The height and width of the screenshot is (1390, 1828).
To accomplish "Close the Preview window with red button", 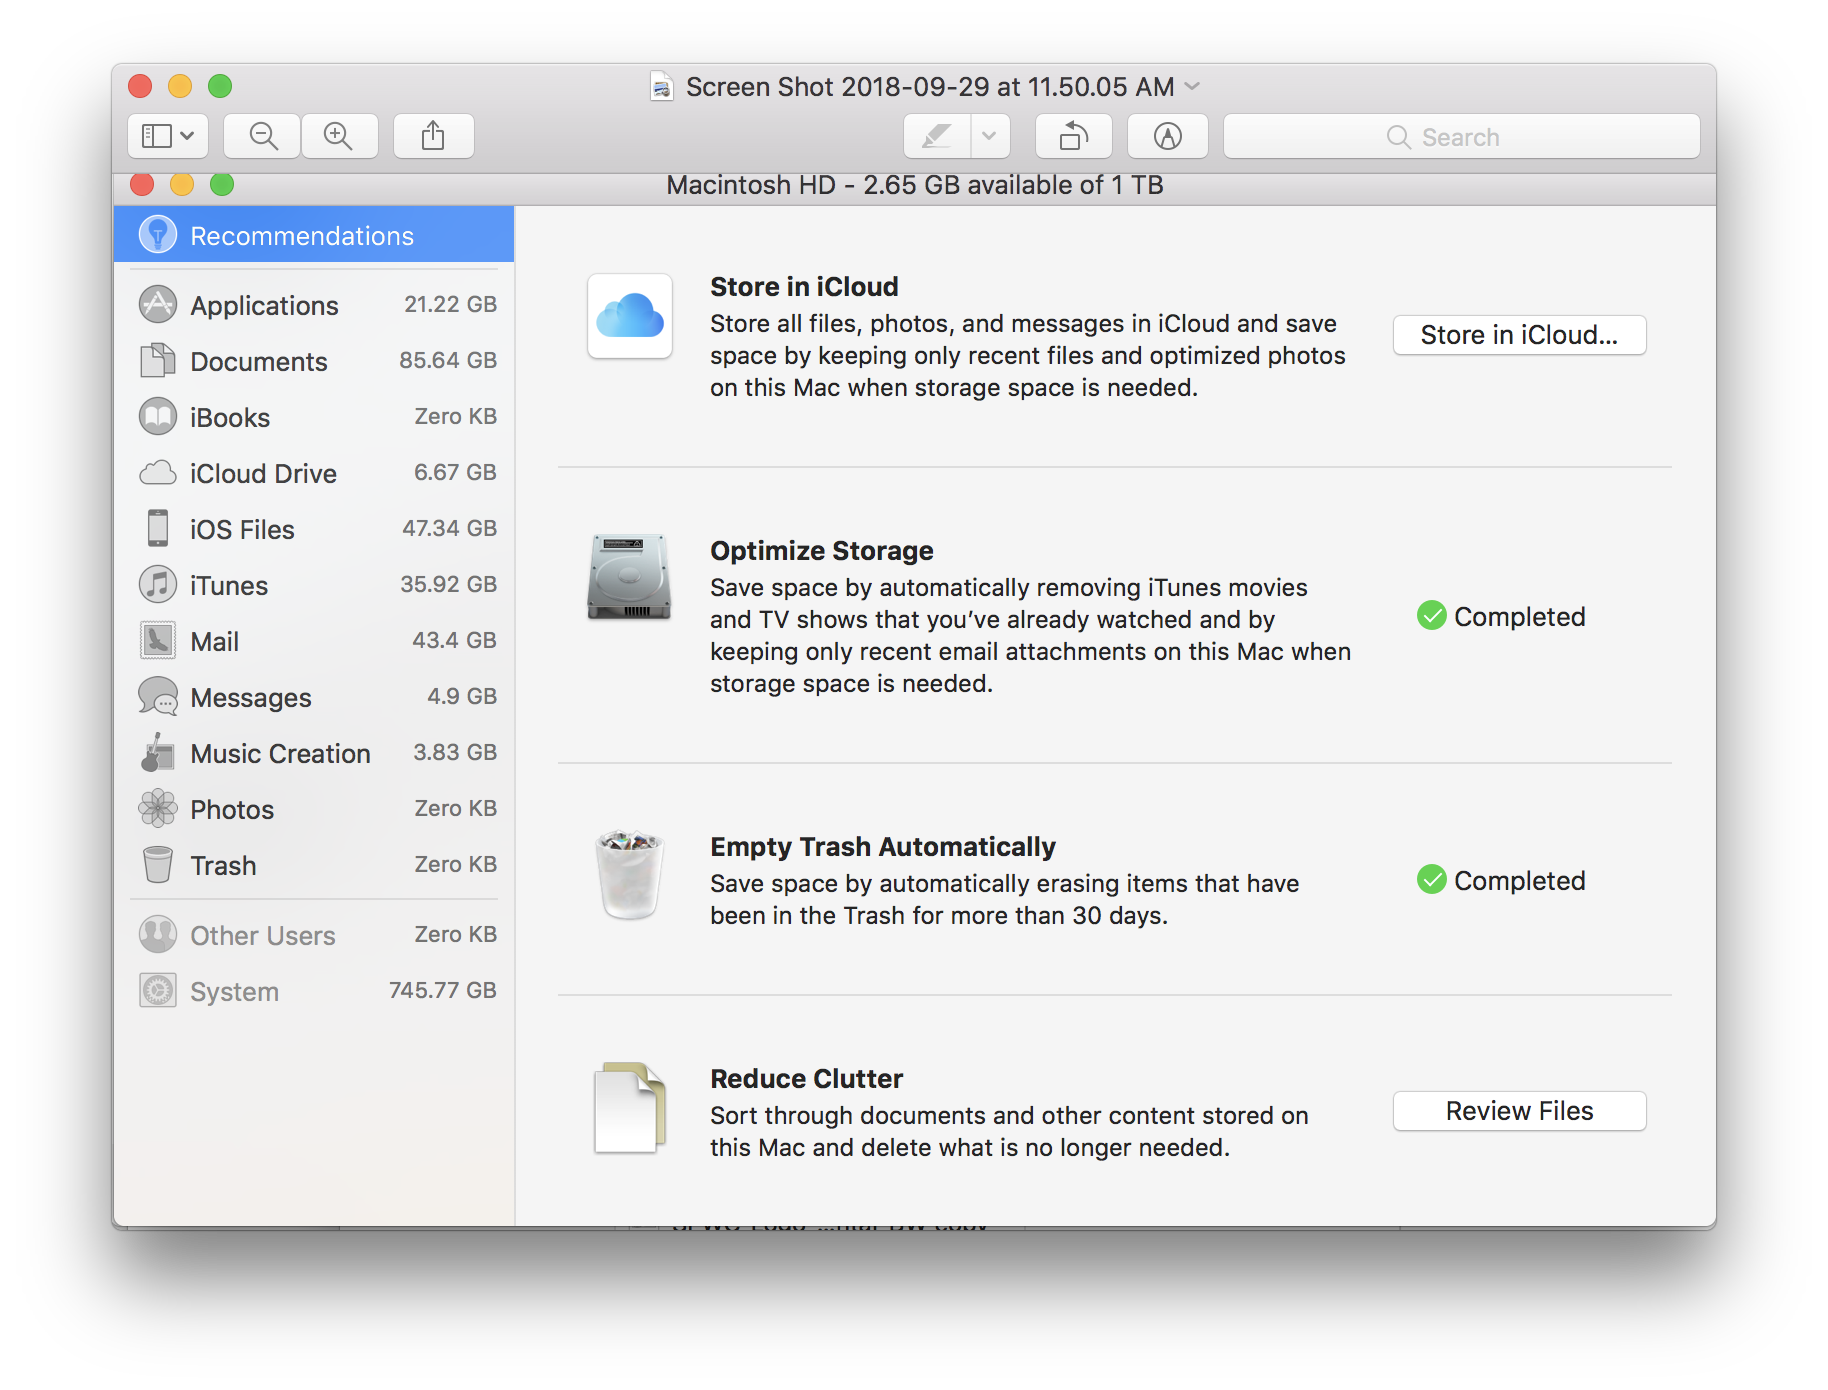I will pos(141,87).
